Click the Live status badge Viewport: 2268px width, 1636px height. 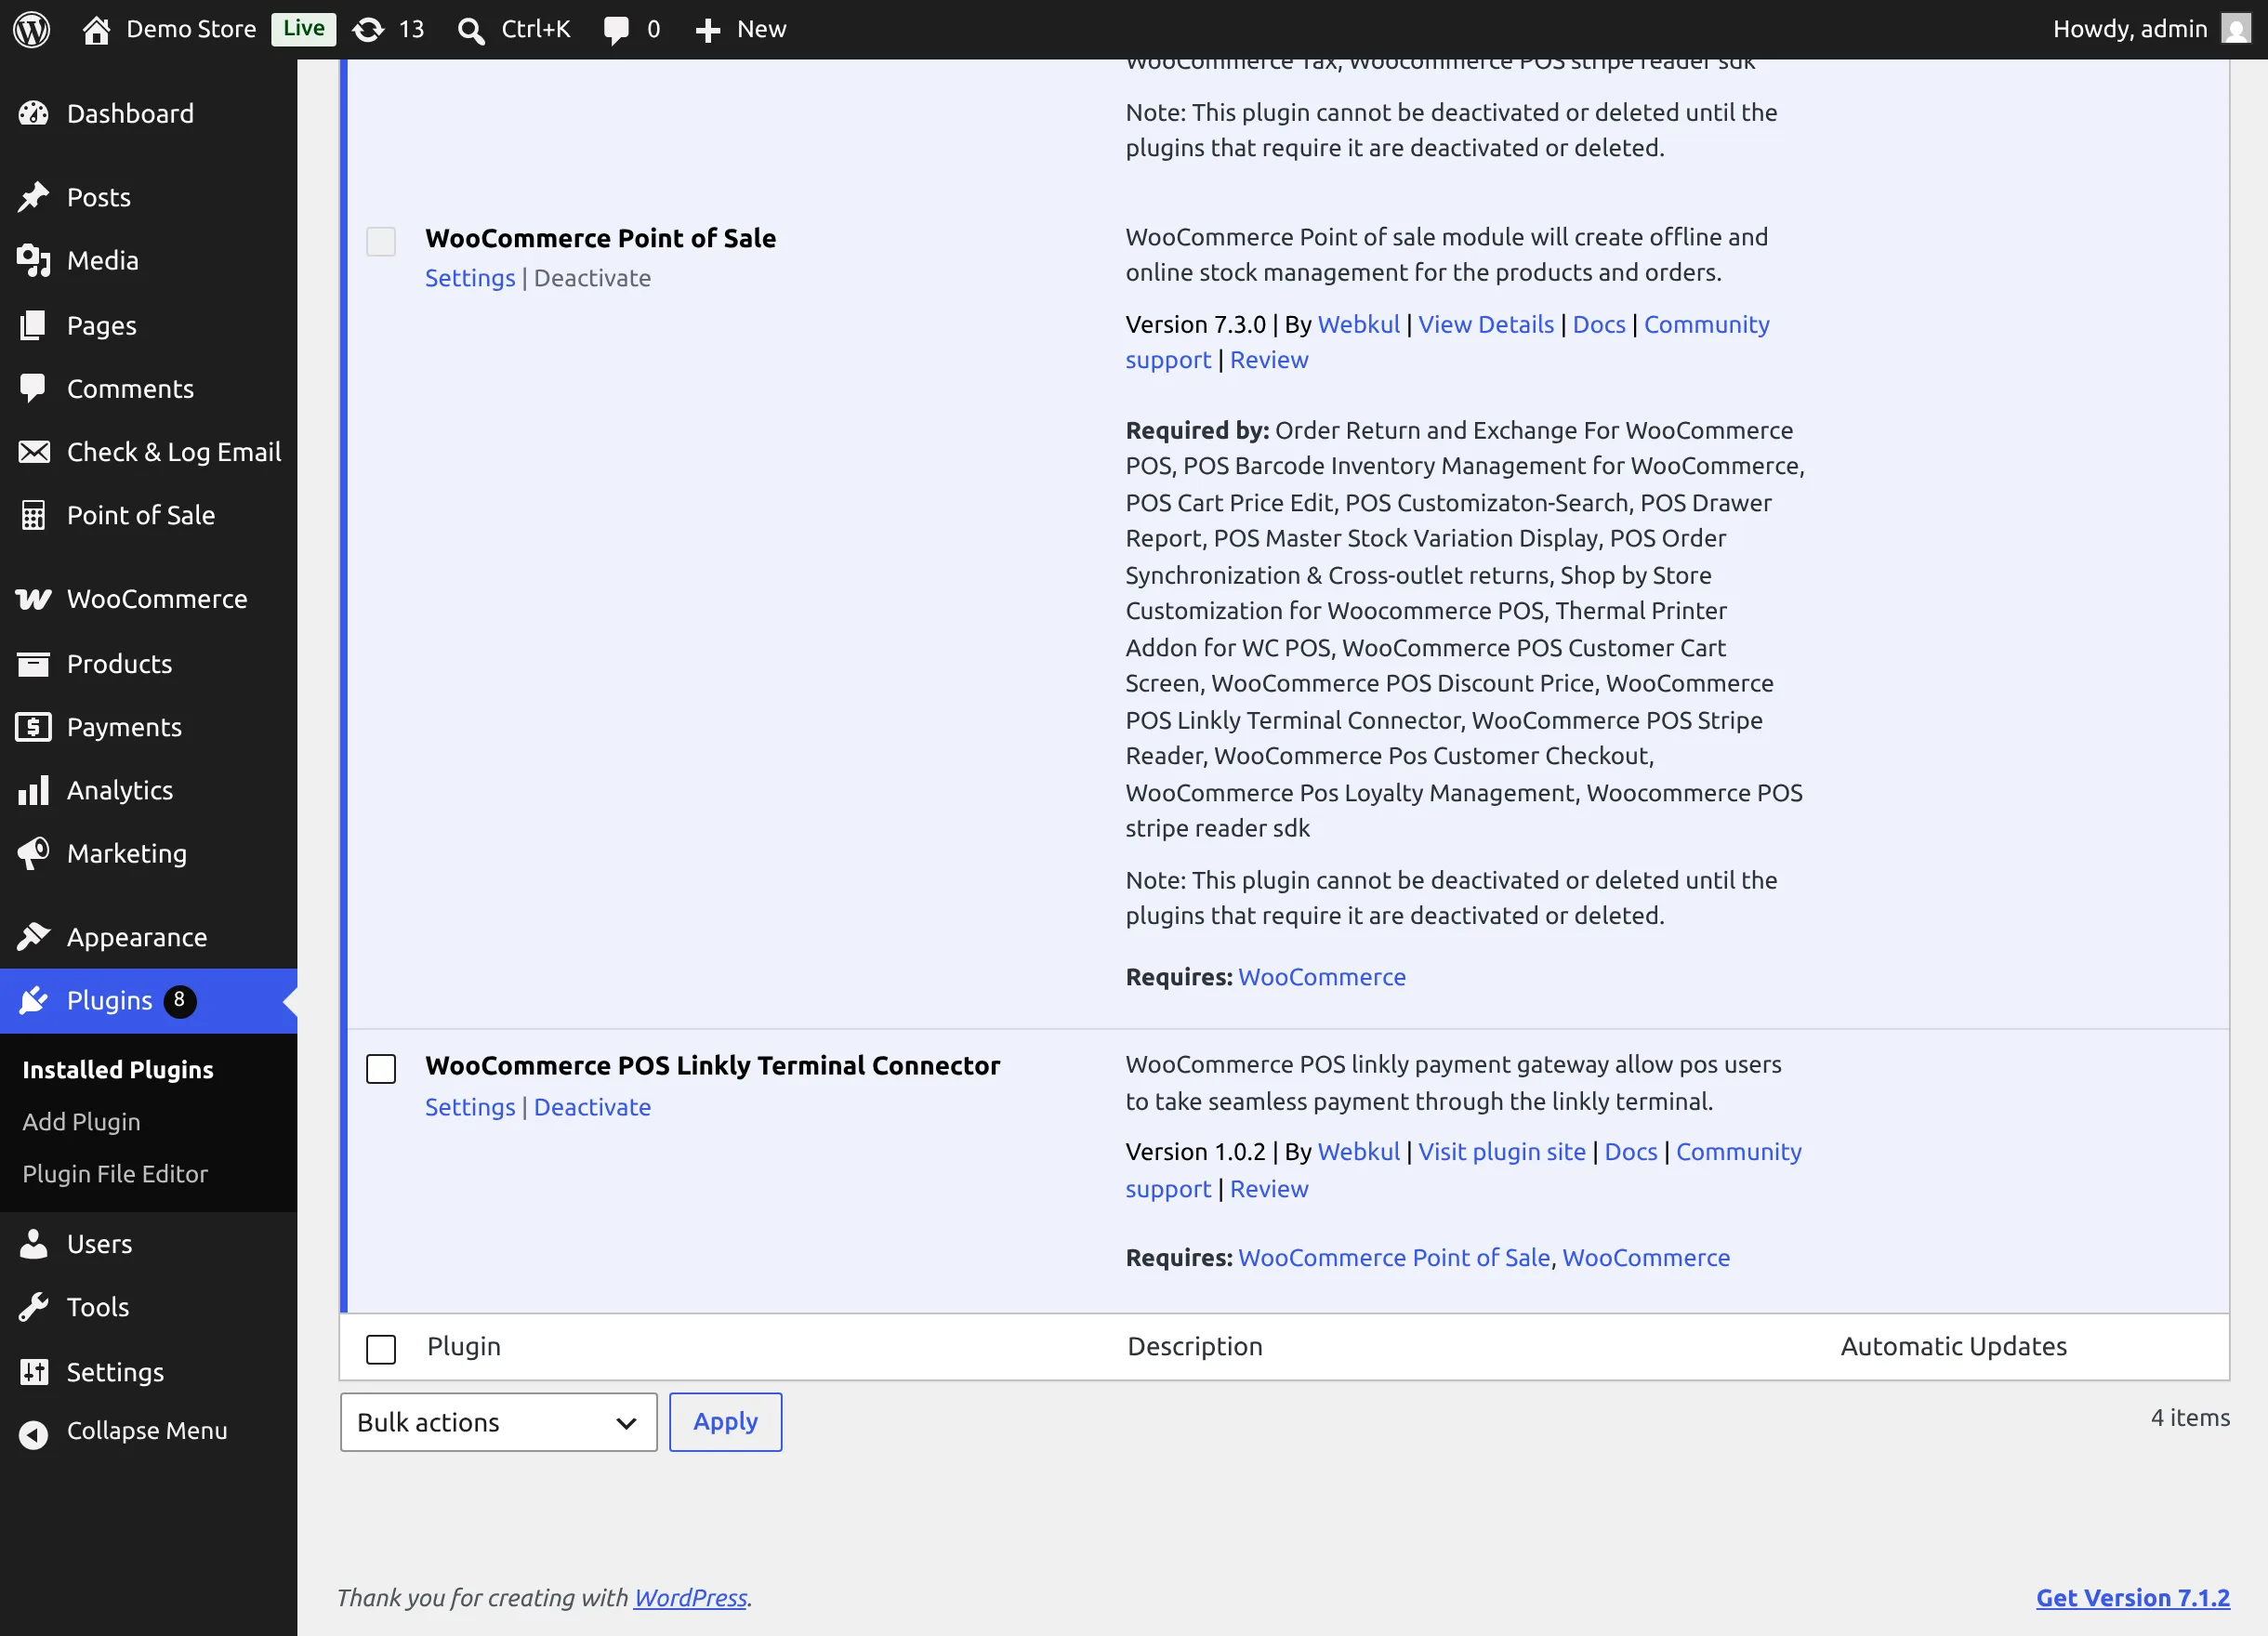coord(304,28)
